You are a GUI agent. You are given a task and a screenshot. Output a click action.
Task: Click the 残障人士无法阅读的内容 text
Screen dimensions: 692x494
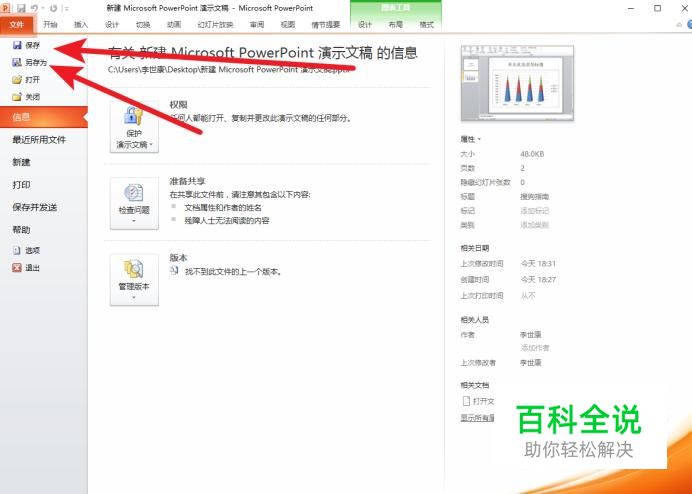pos(226,220)
